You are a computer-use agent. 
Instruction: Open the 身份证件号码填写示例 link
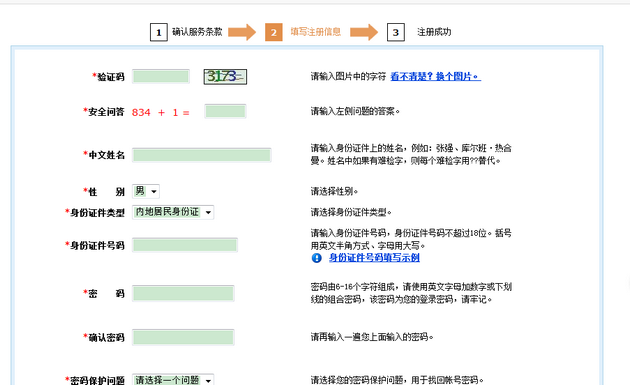(374, 258)
